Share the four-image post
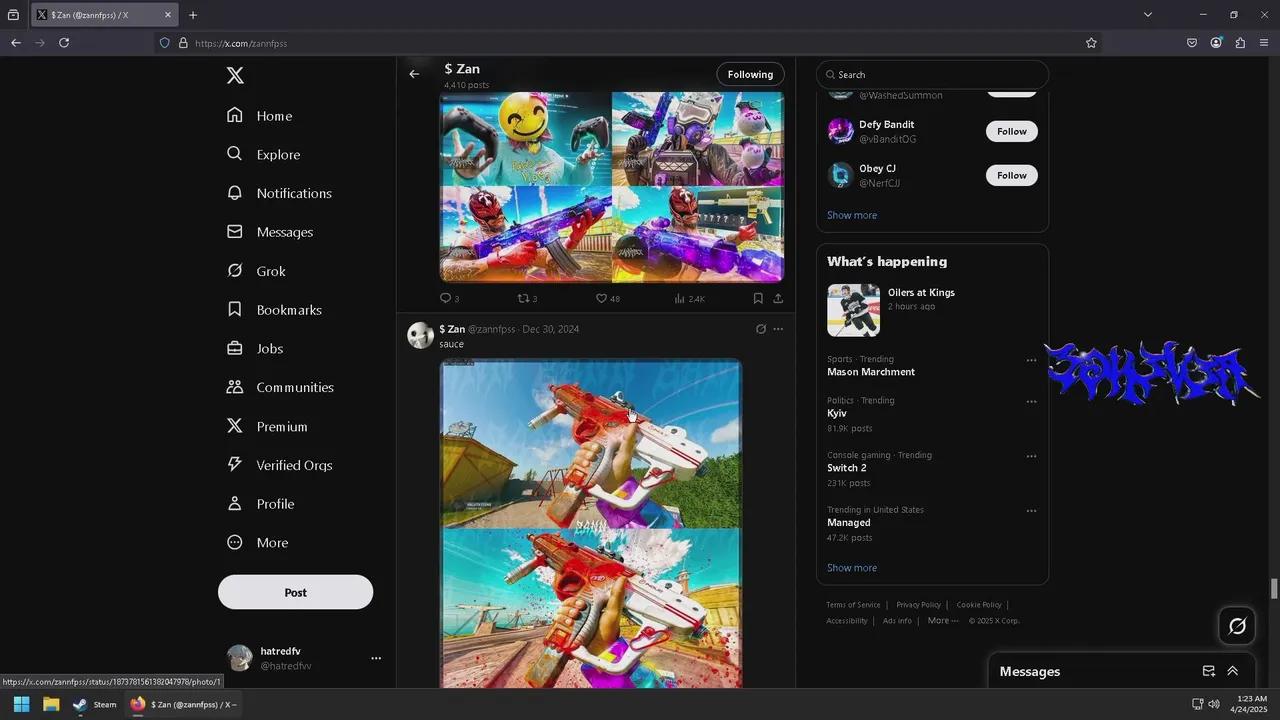Image resolution: width=1280 pixels, height=720 pixels. click(x=778, y=298)
